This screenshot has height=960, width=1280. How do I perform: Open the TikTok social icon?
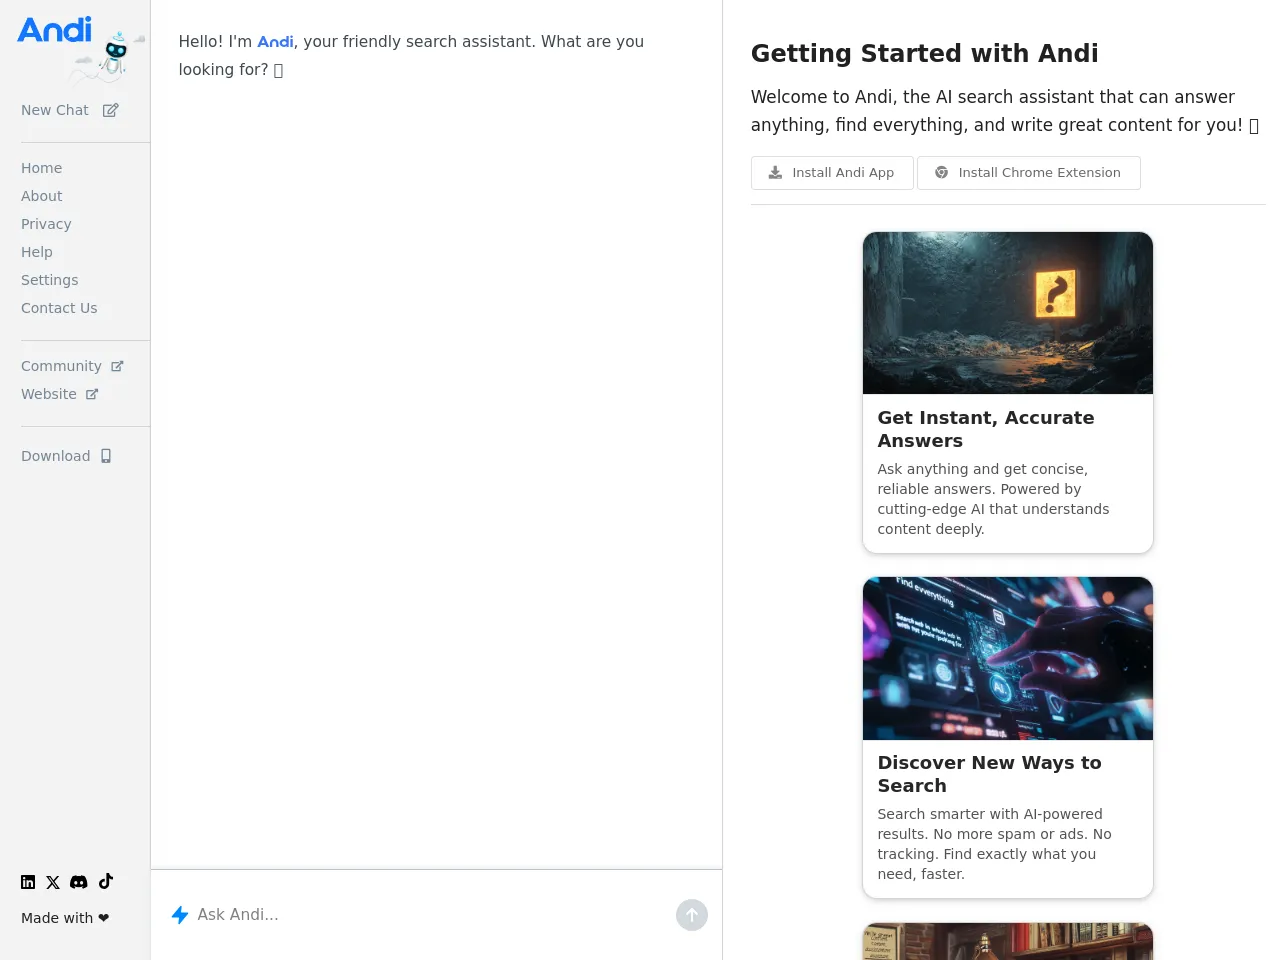[x=106, y=881]
